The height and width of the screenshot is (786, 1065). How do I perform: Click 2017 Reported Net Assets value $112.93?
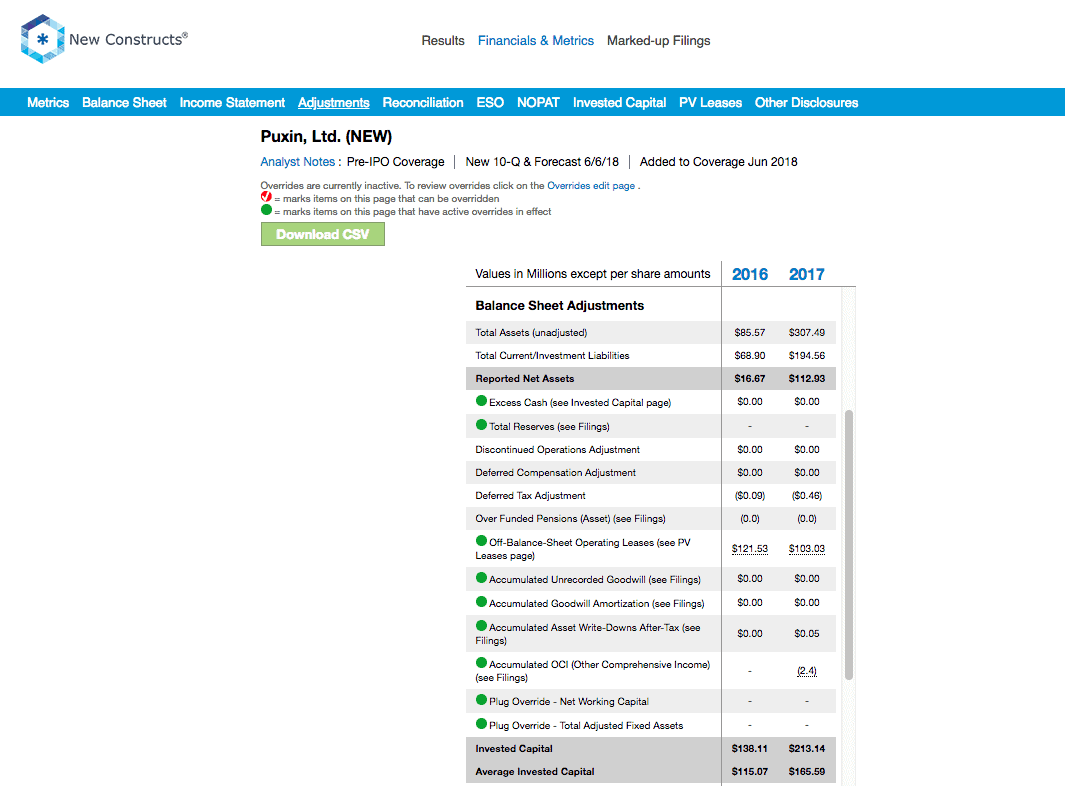[807, 379]
